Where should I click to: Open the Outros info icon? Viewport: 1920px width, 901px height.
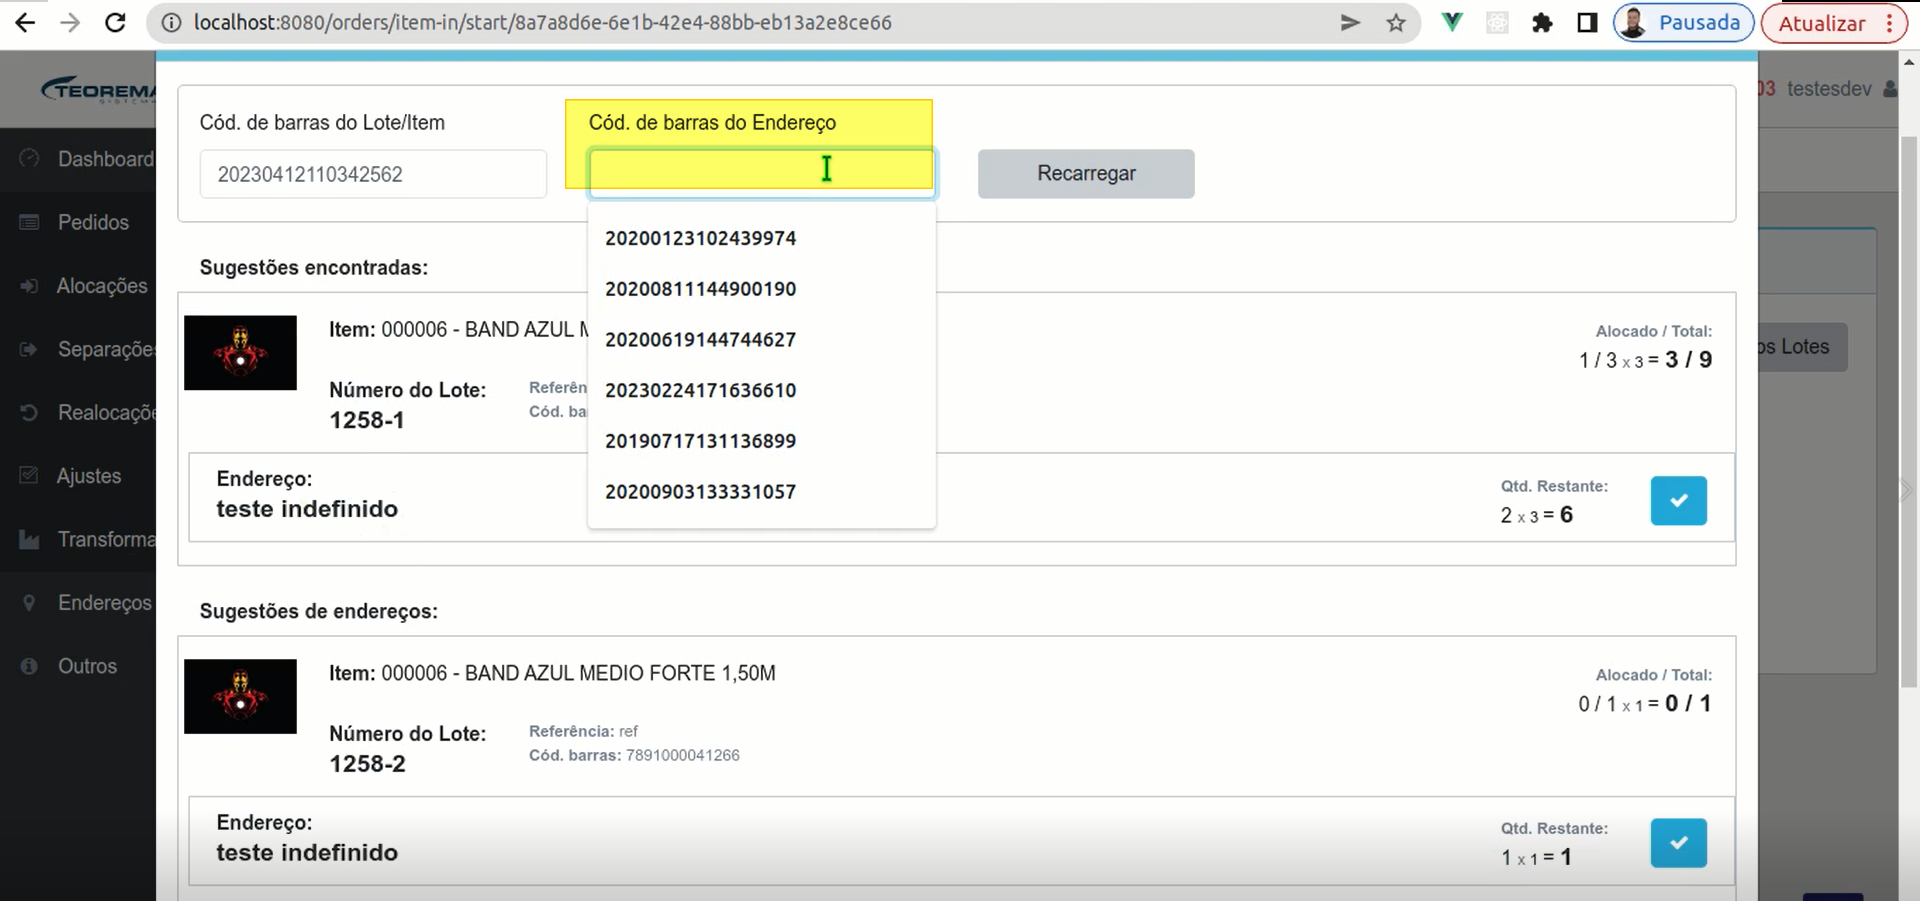pyautogui.click(x=29, y=666)
